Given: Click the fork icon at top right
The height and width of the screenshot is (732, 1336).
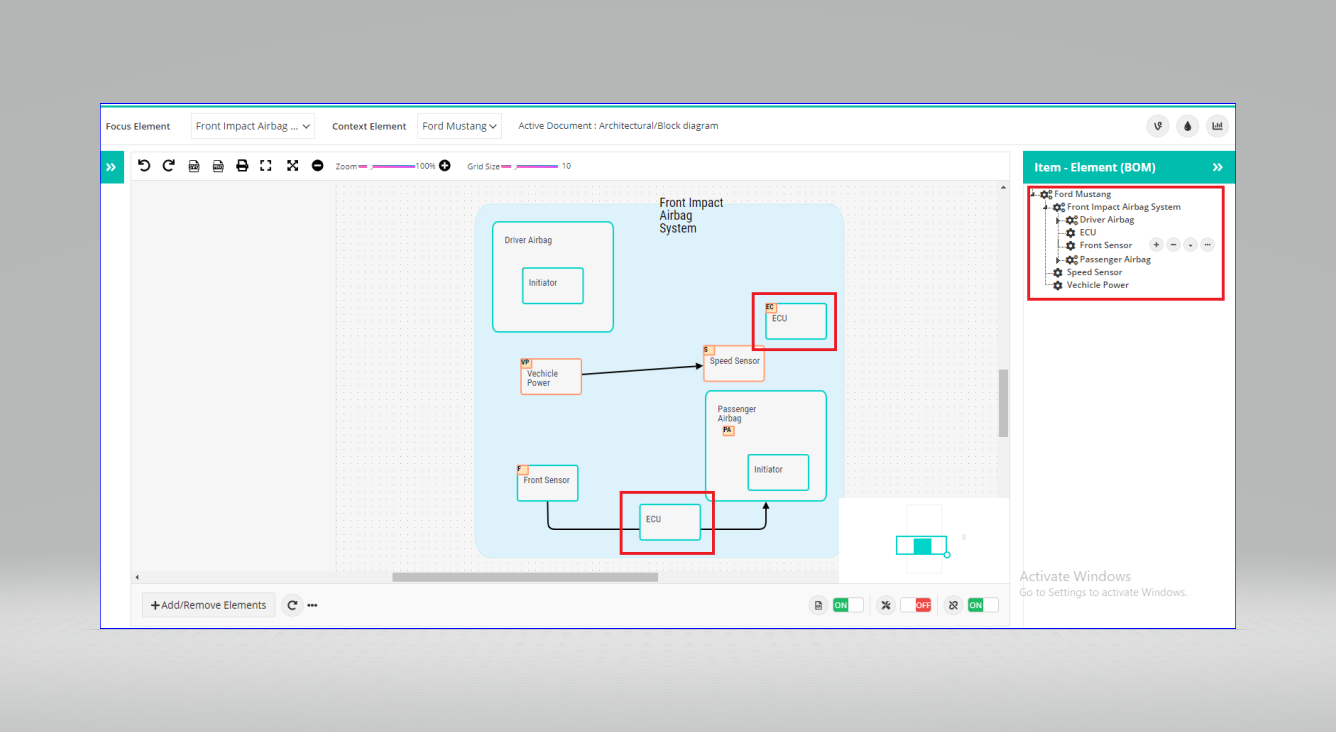Looking at the screenshot, I should click(x=1157, y=126).
